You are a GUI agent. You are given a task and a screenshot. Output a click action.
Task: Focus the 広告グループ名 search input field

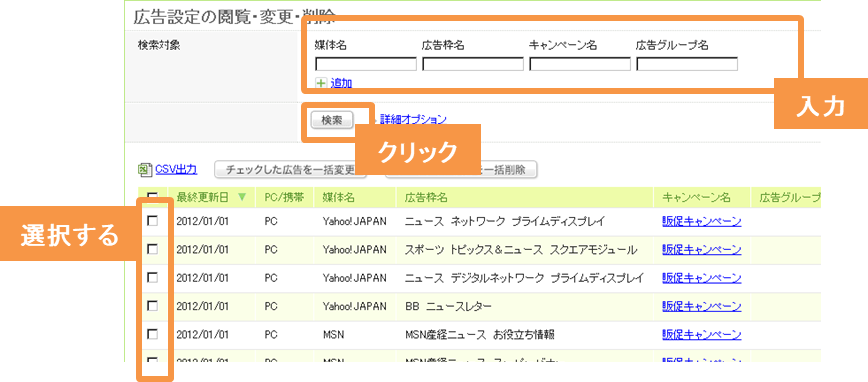point(687,64)
